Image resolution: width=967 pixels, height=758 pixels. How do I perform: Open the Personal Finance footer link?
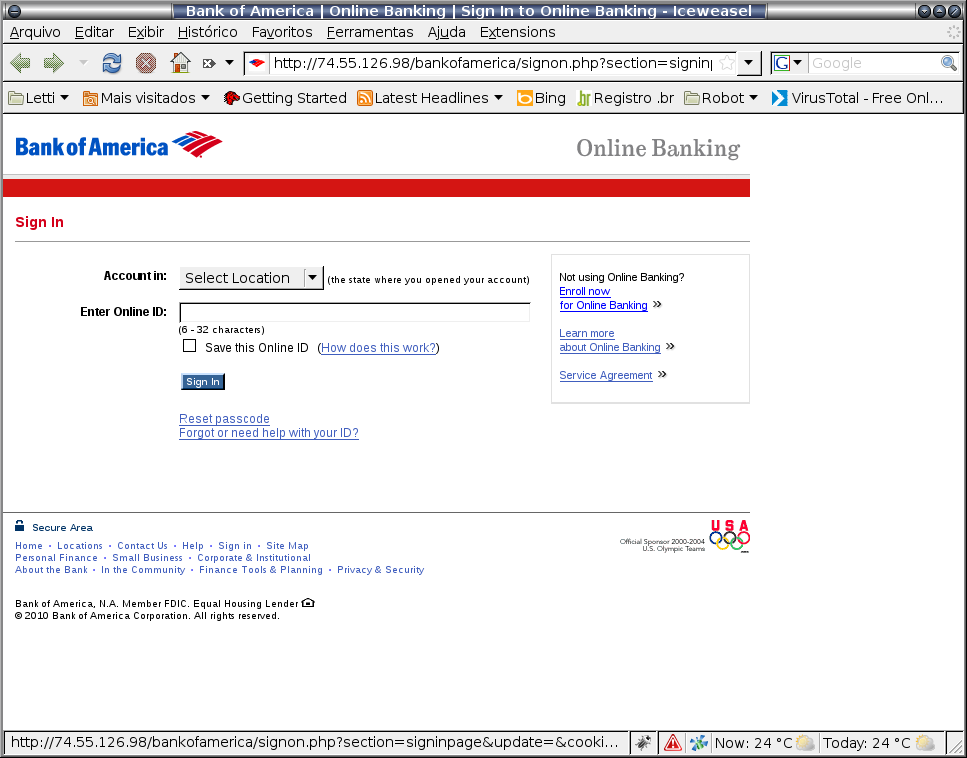56,558
